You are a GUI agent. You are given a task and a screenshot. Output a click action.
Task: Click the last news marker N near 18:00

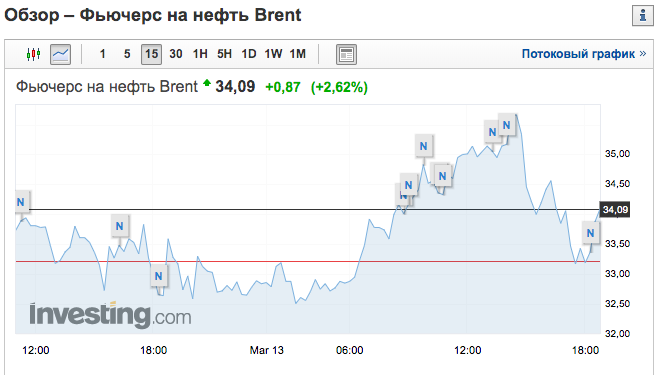click(590, 233)
